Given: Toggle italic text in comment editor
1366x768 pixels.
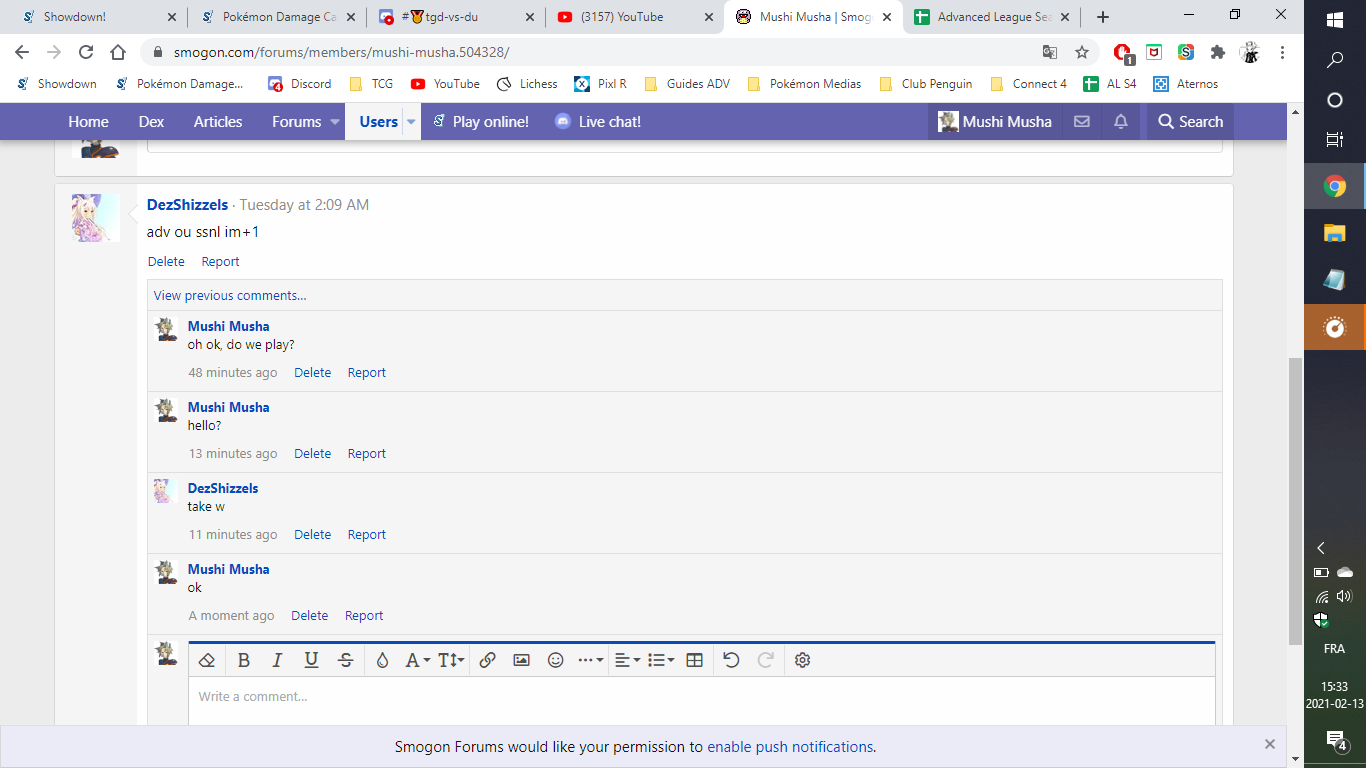Looking at the screenshot, I should [278, 660].
